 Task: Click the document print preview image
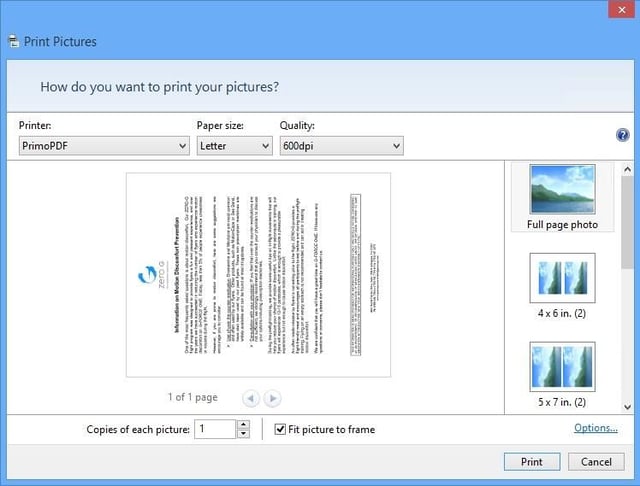(258, 275)
